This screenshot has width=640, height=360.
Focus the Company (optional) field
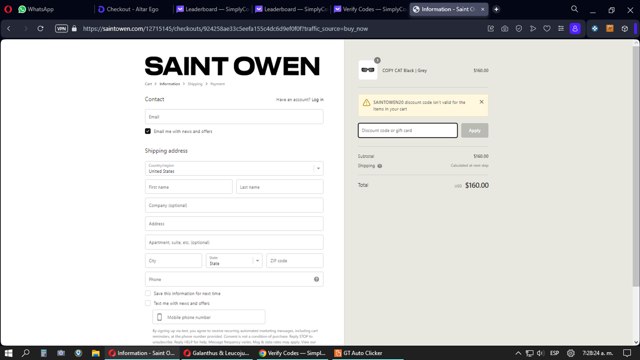pos(234,205)
